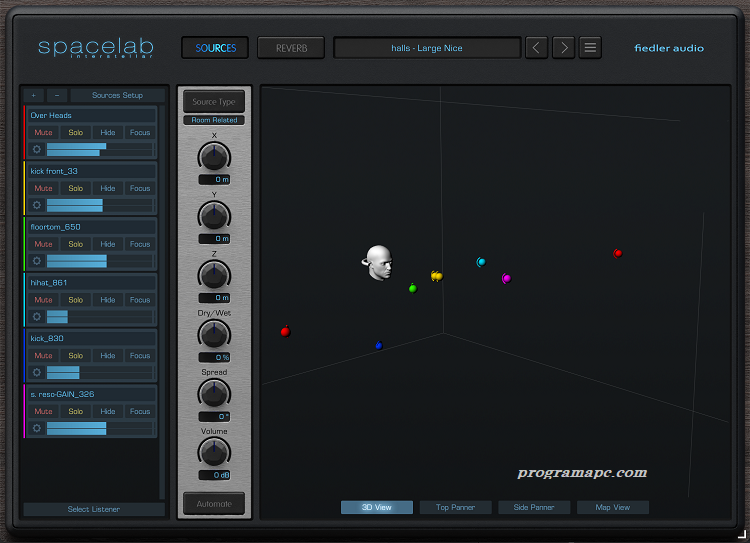
Task: Select the Map View tab
Action: [x=613, y=507]
